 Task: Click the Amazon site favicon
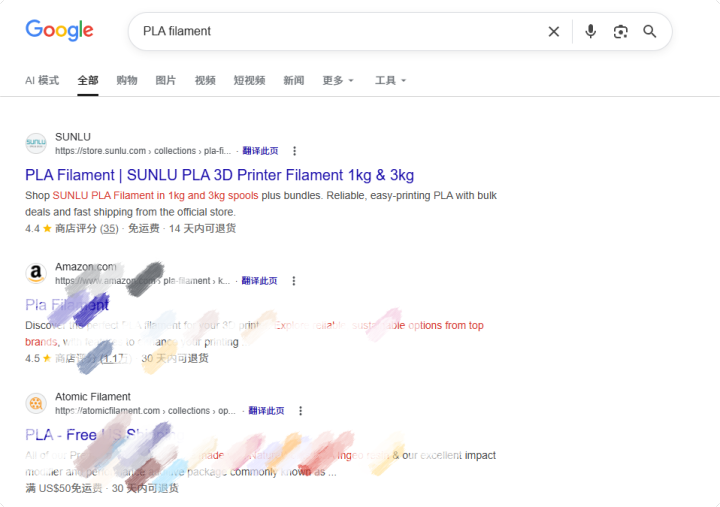point(36,273)
